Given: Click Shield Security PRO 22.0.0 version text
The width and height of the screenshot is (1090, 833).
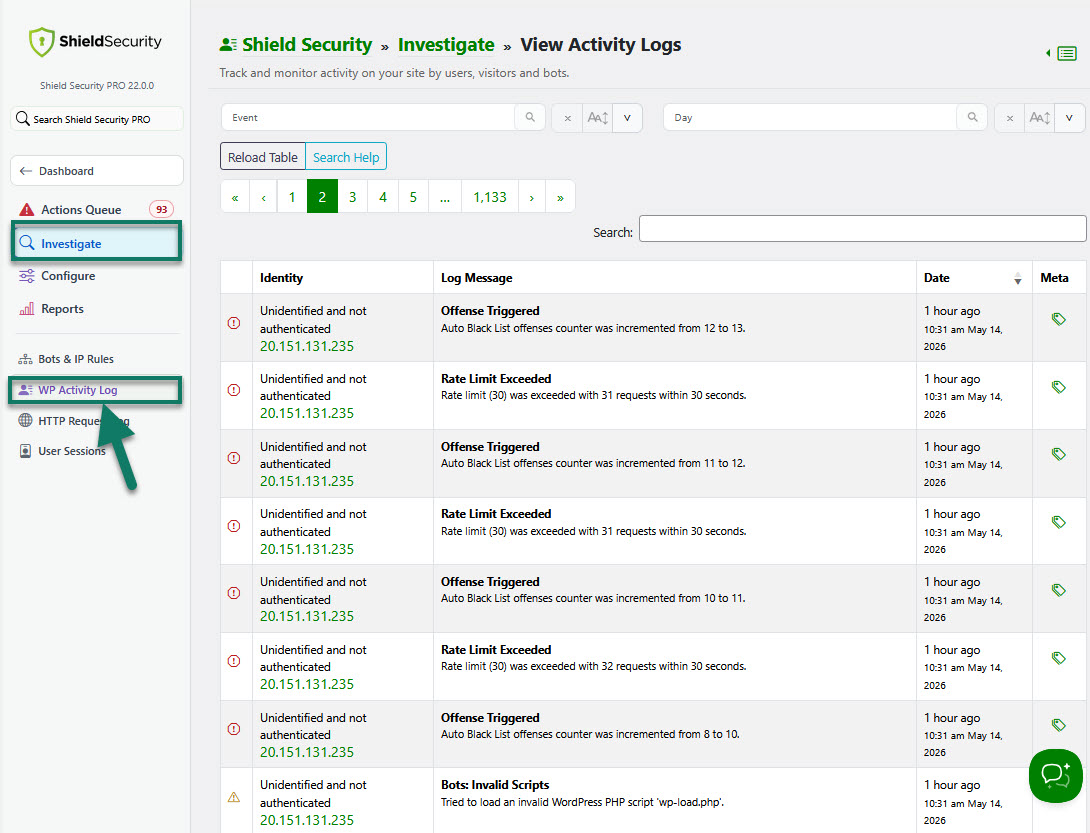Looking at the screenshot, I should click(97, 86).
